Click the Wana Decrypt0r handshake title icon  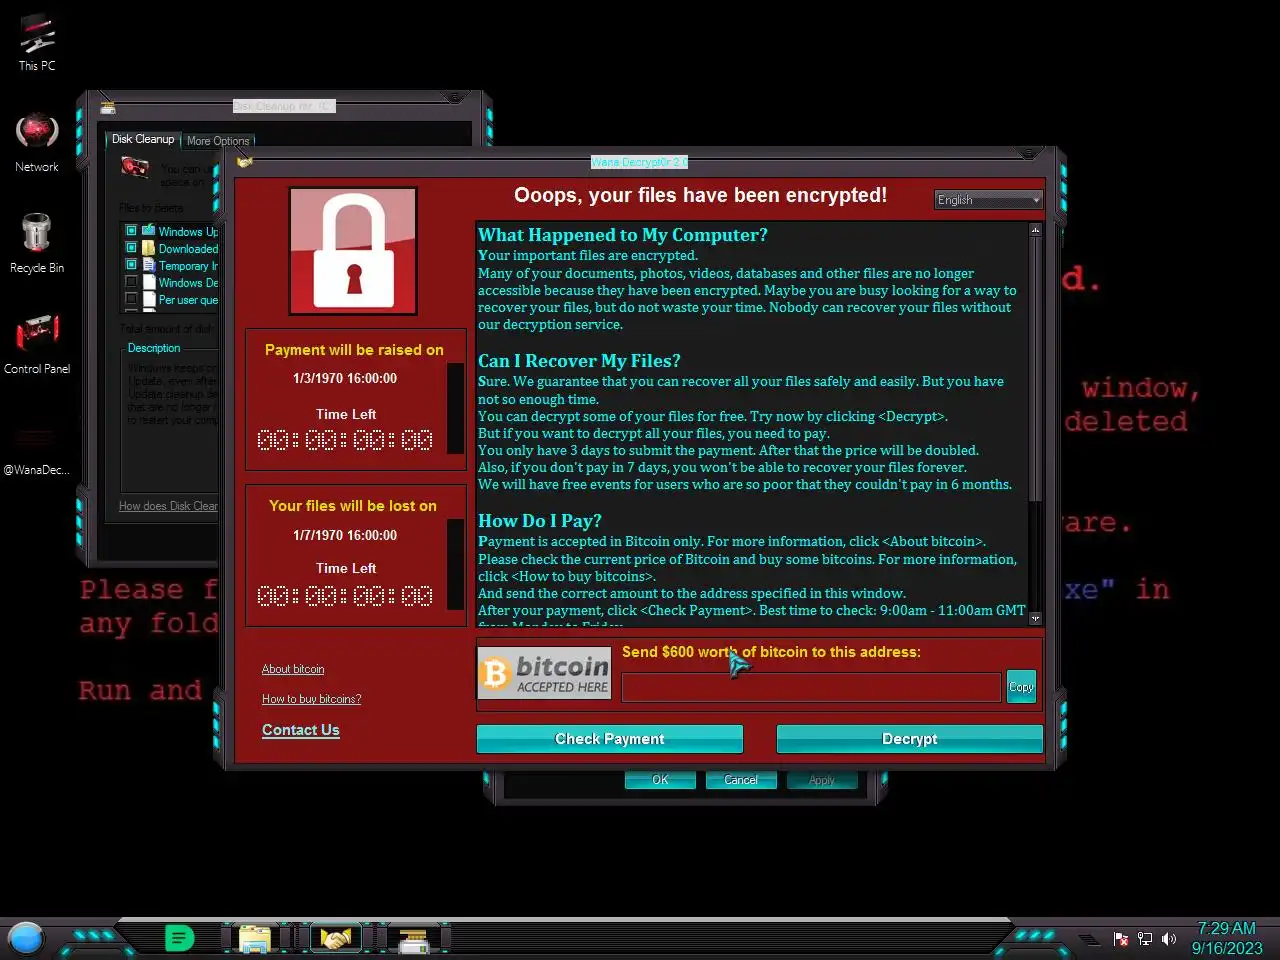245,162
